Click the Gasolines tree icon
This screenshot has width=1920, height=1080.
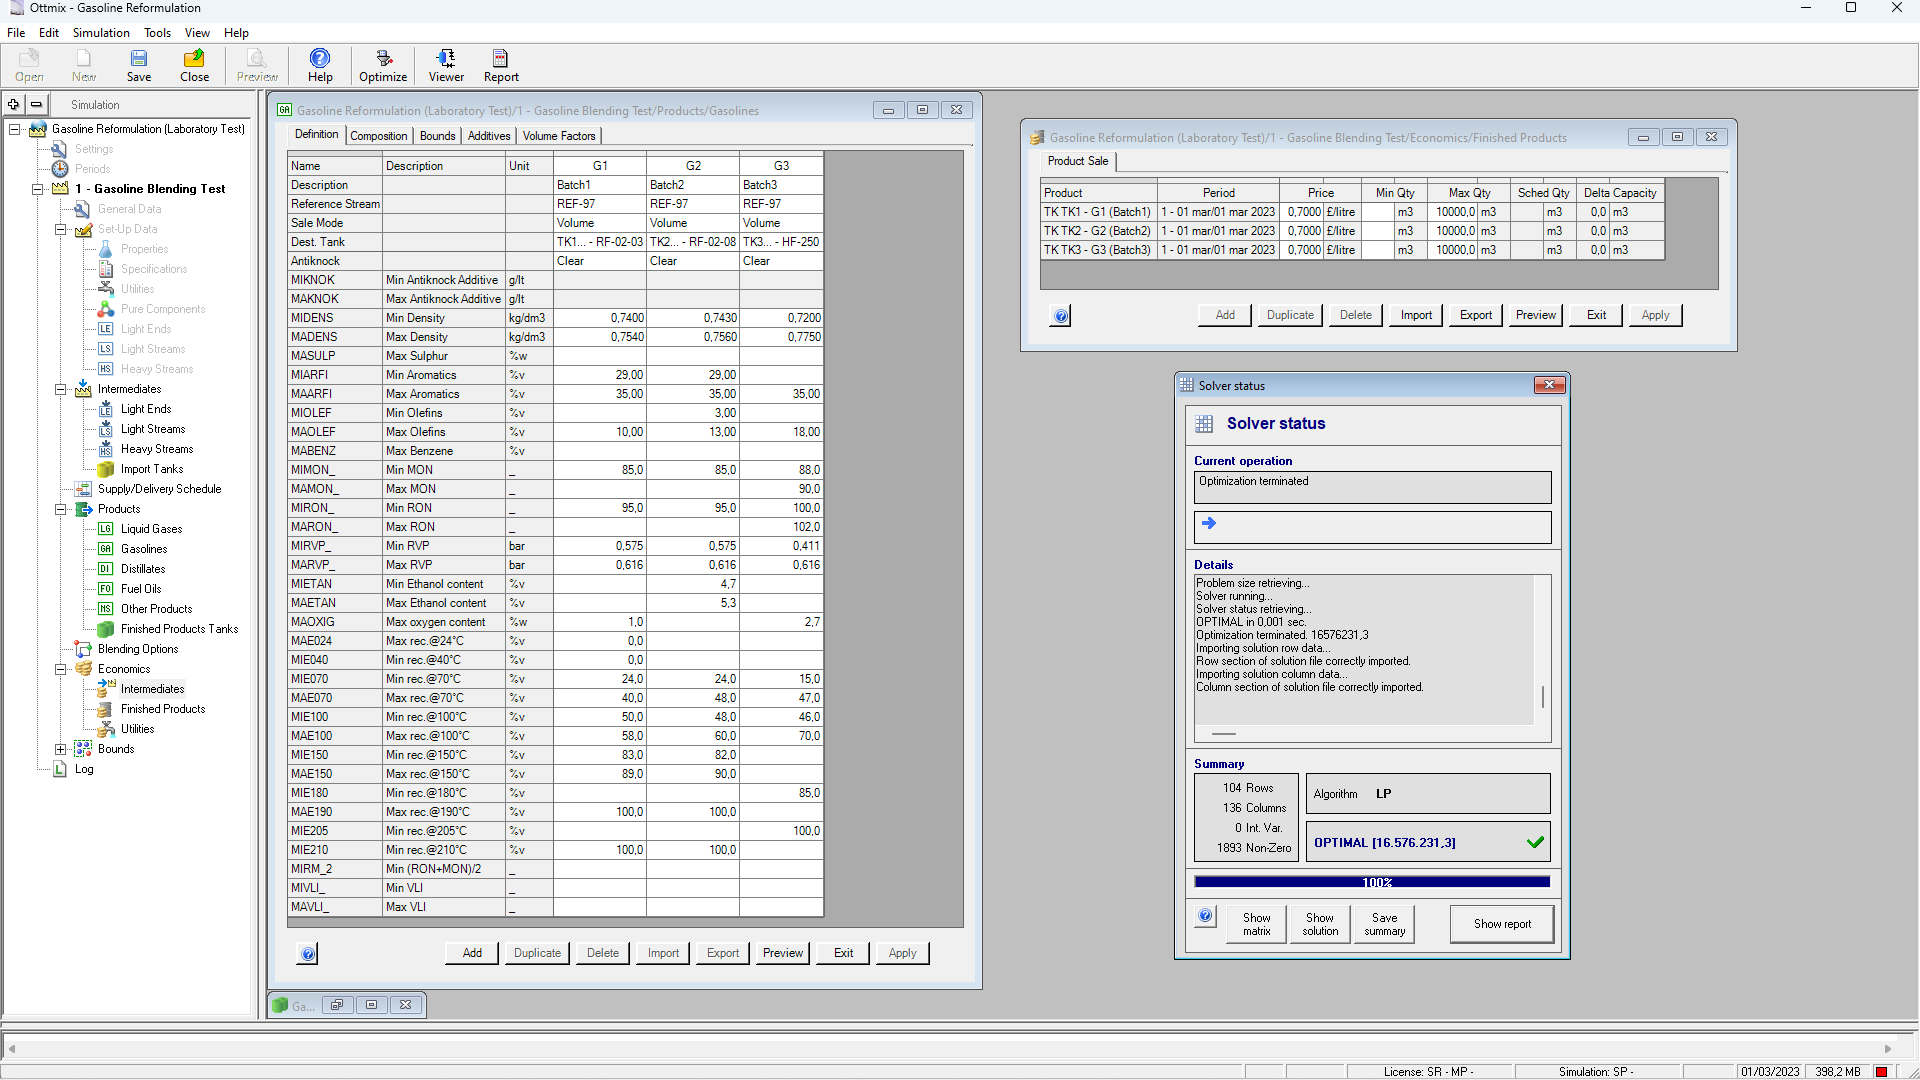105,549
